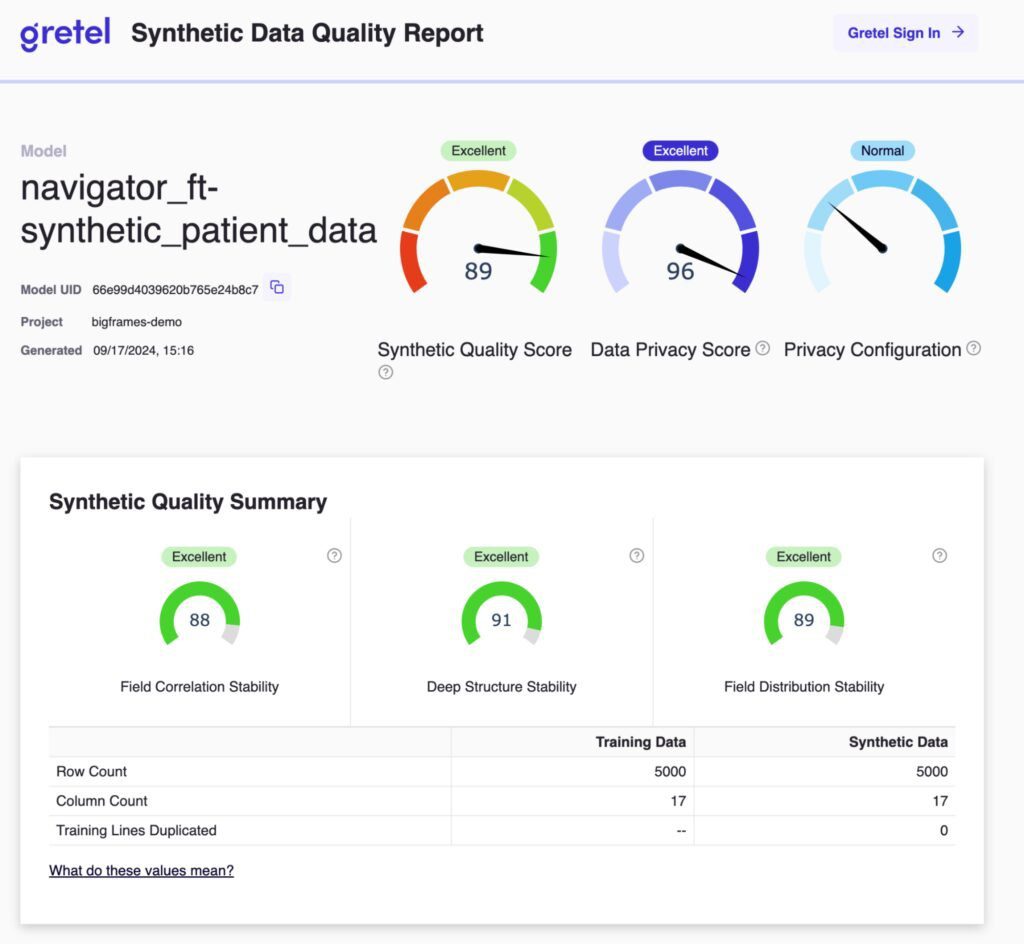Click the Field Correlation Stability help icon

pyautogui.click(x=334, y=555)
